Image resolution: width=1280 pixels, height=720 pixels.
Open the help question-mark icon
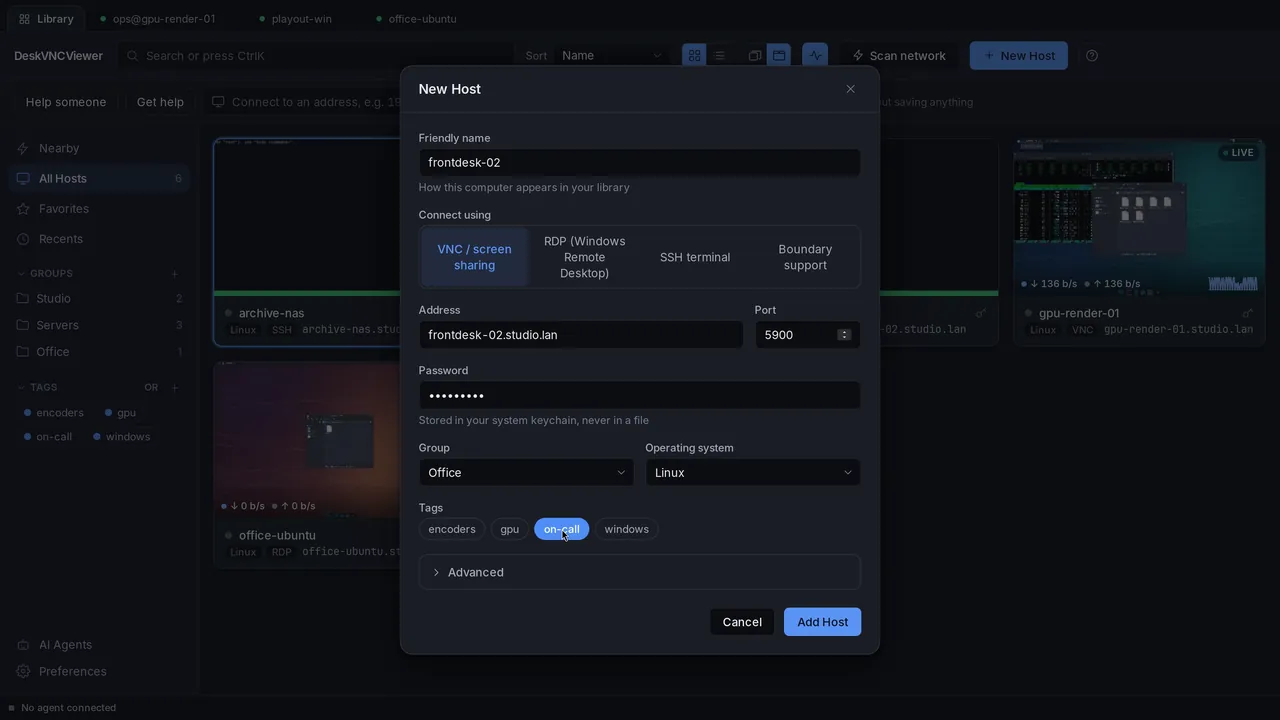[1092, 56]
